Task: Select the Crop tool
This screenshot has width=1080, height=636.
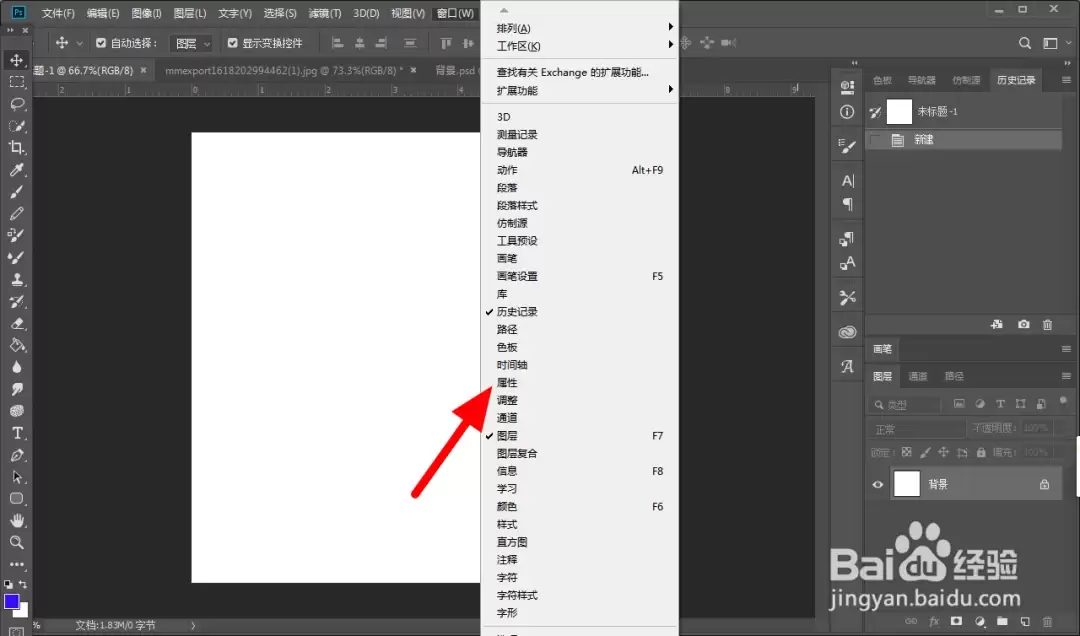Action: pos(17,147)
